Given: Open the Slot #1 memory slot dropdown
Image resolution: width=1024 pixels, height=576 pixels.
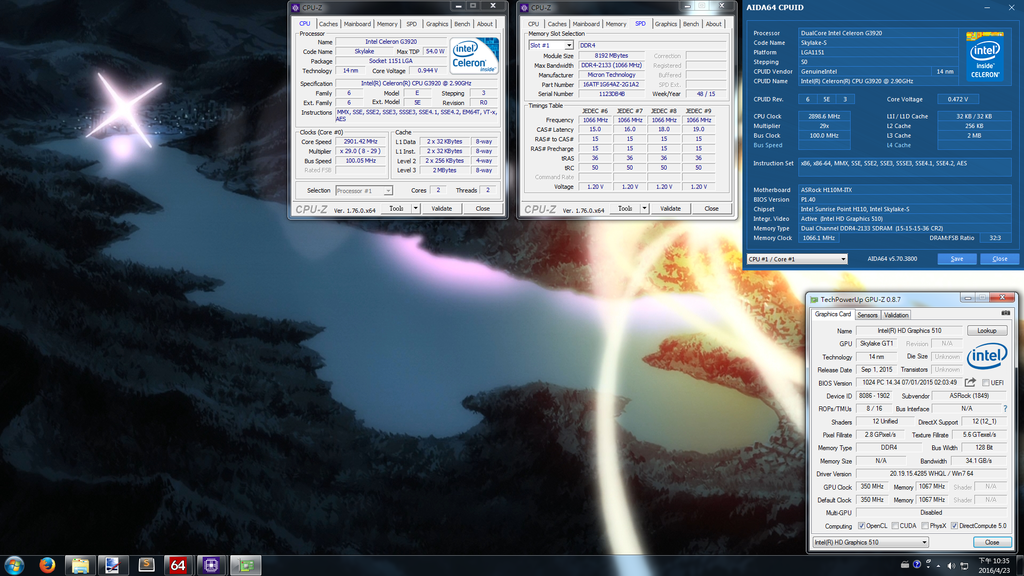Looking at the screenshot, I should pos(550,45).
